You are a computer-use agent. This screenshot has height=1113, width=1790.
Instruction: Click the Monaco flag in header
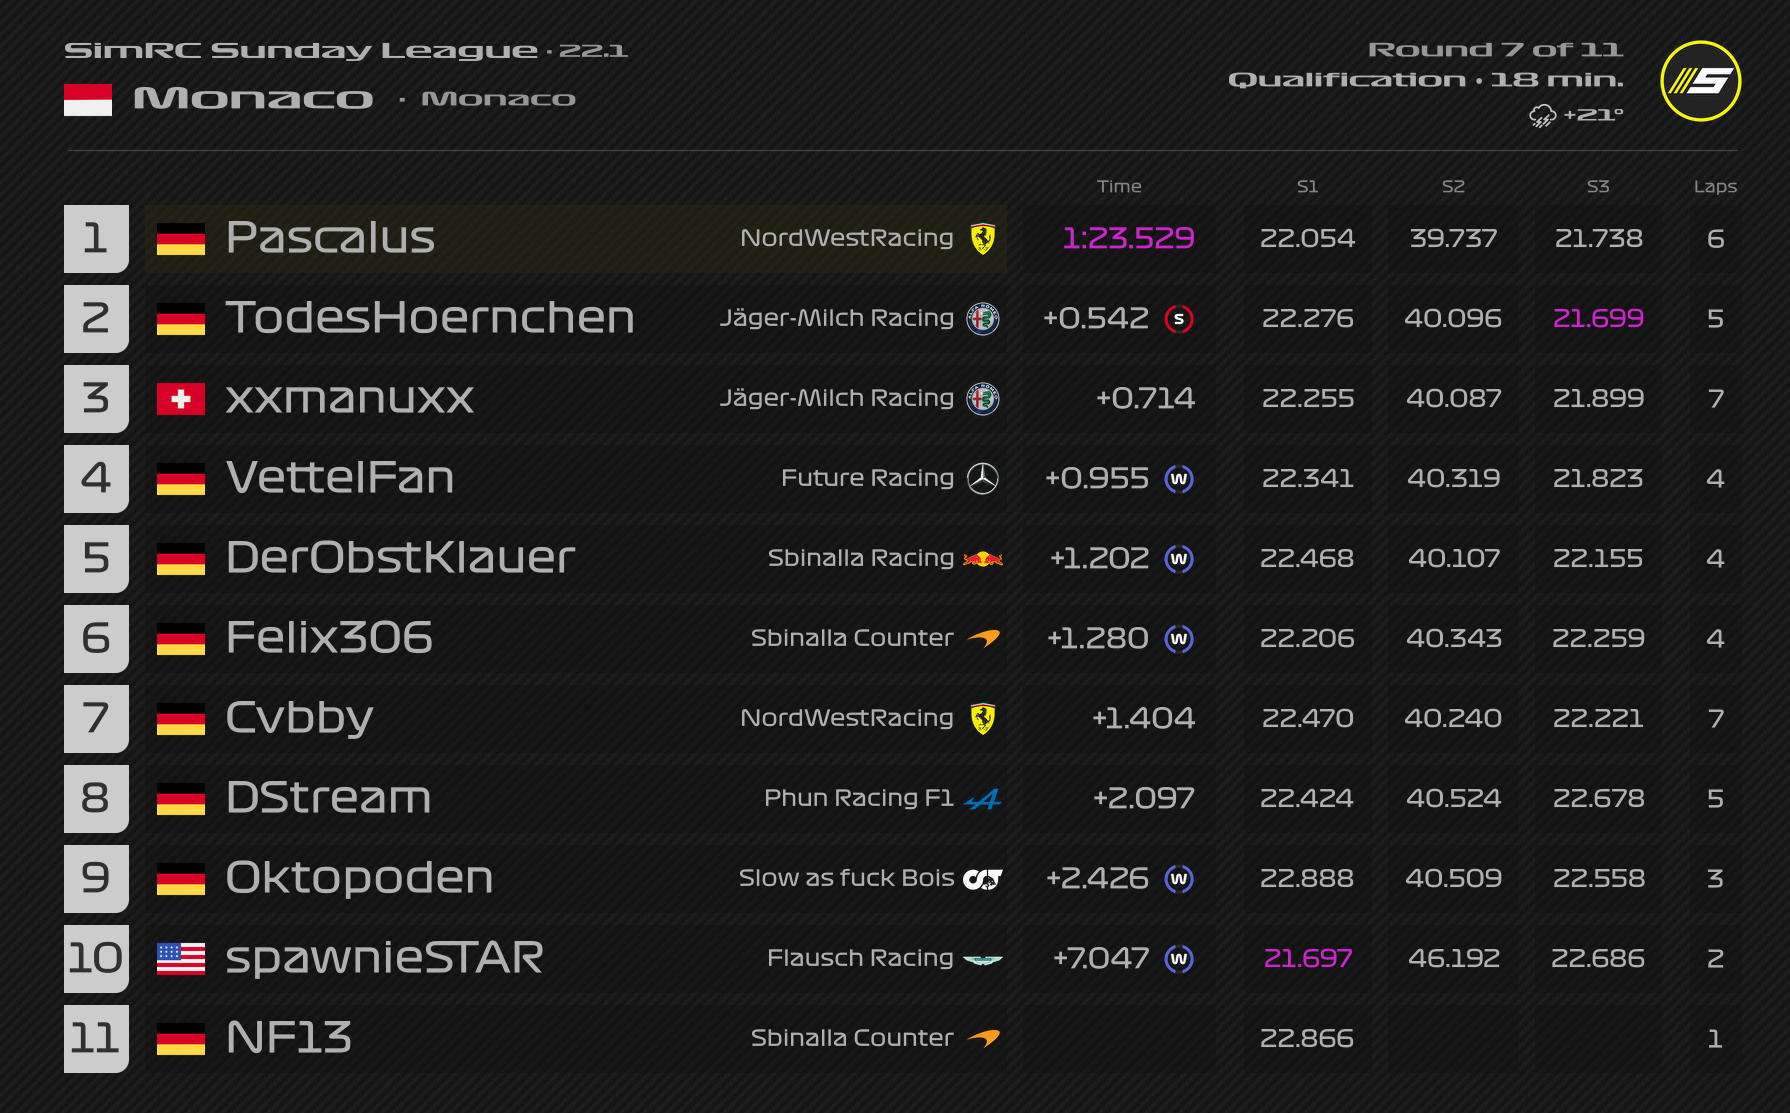pyautogui.click(x=88, y=99)
